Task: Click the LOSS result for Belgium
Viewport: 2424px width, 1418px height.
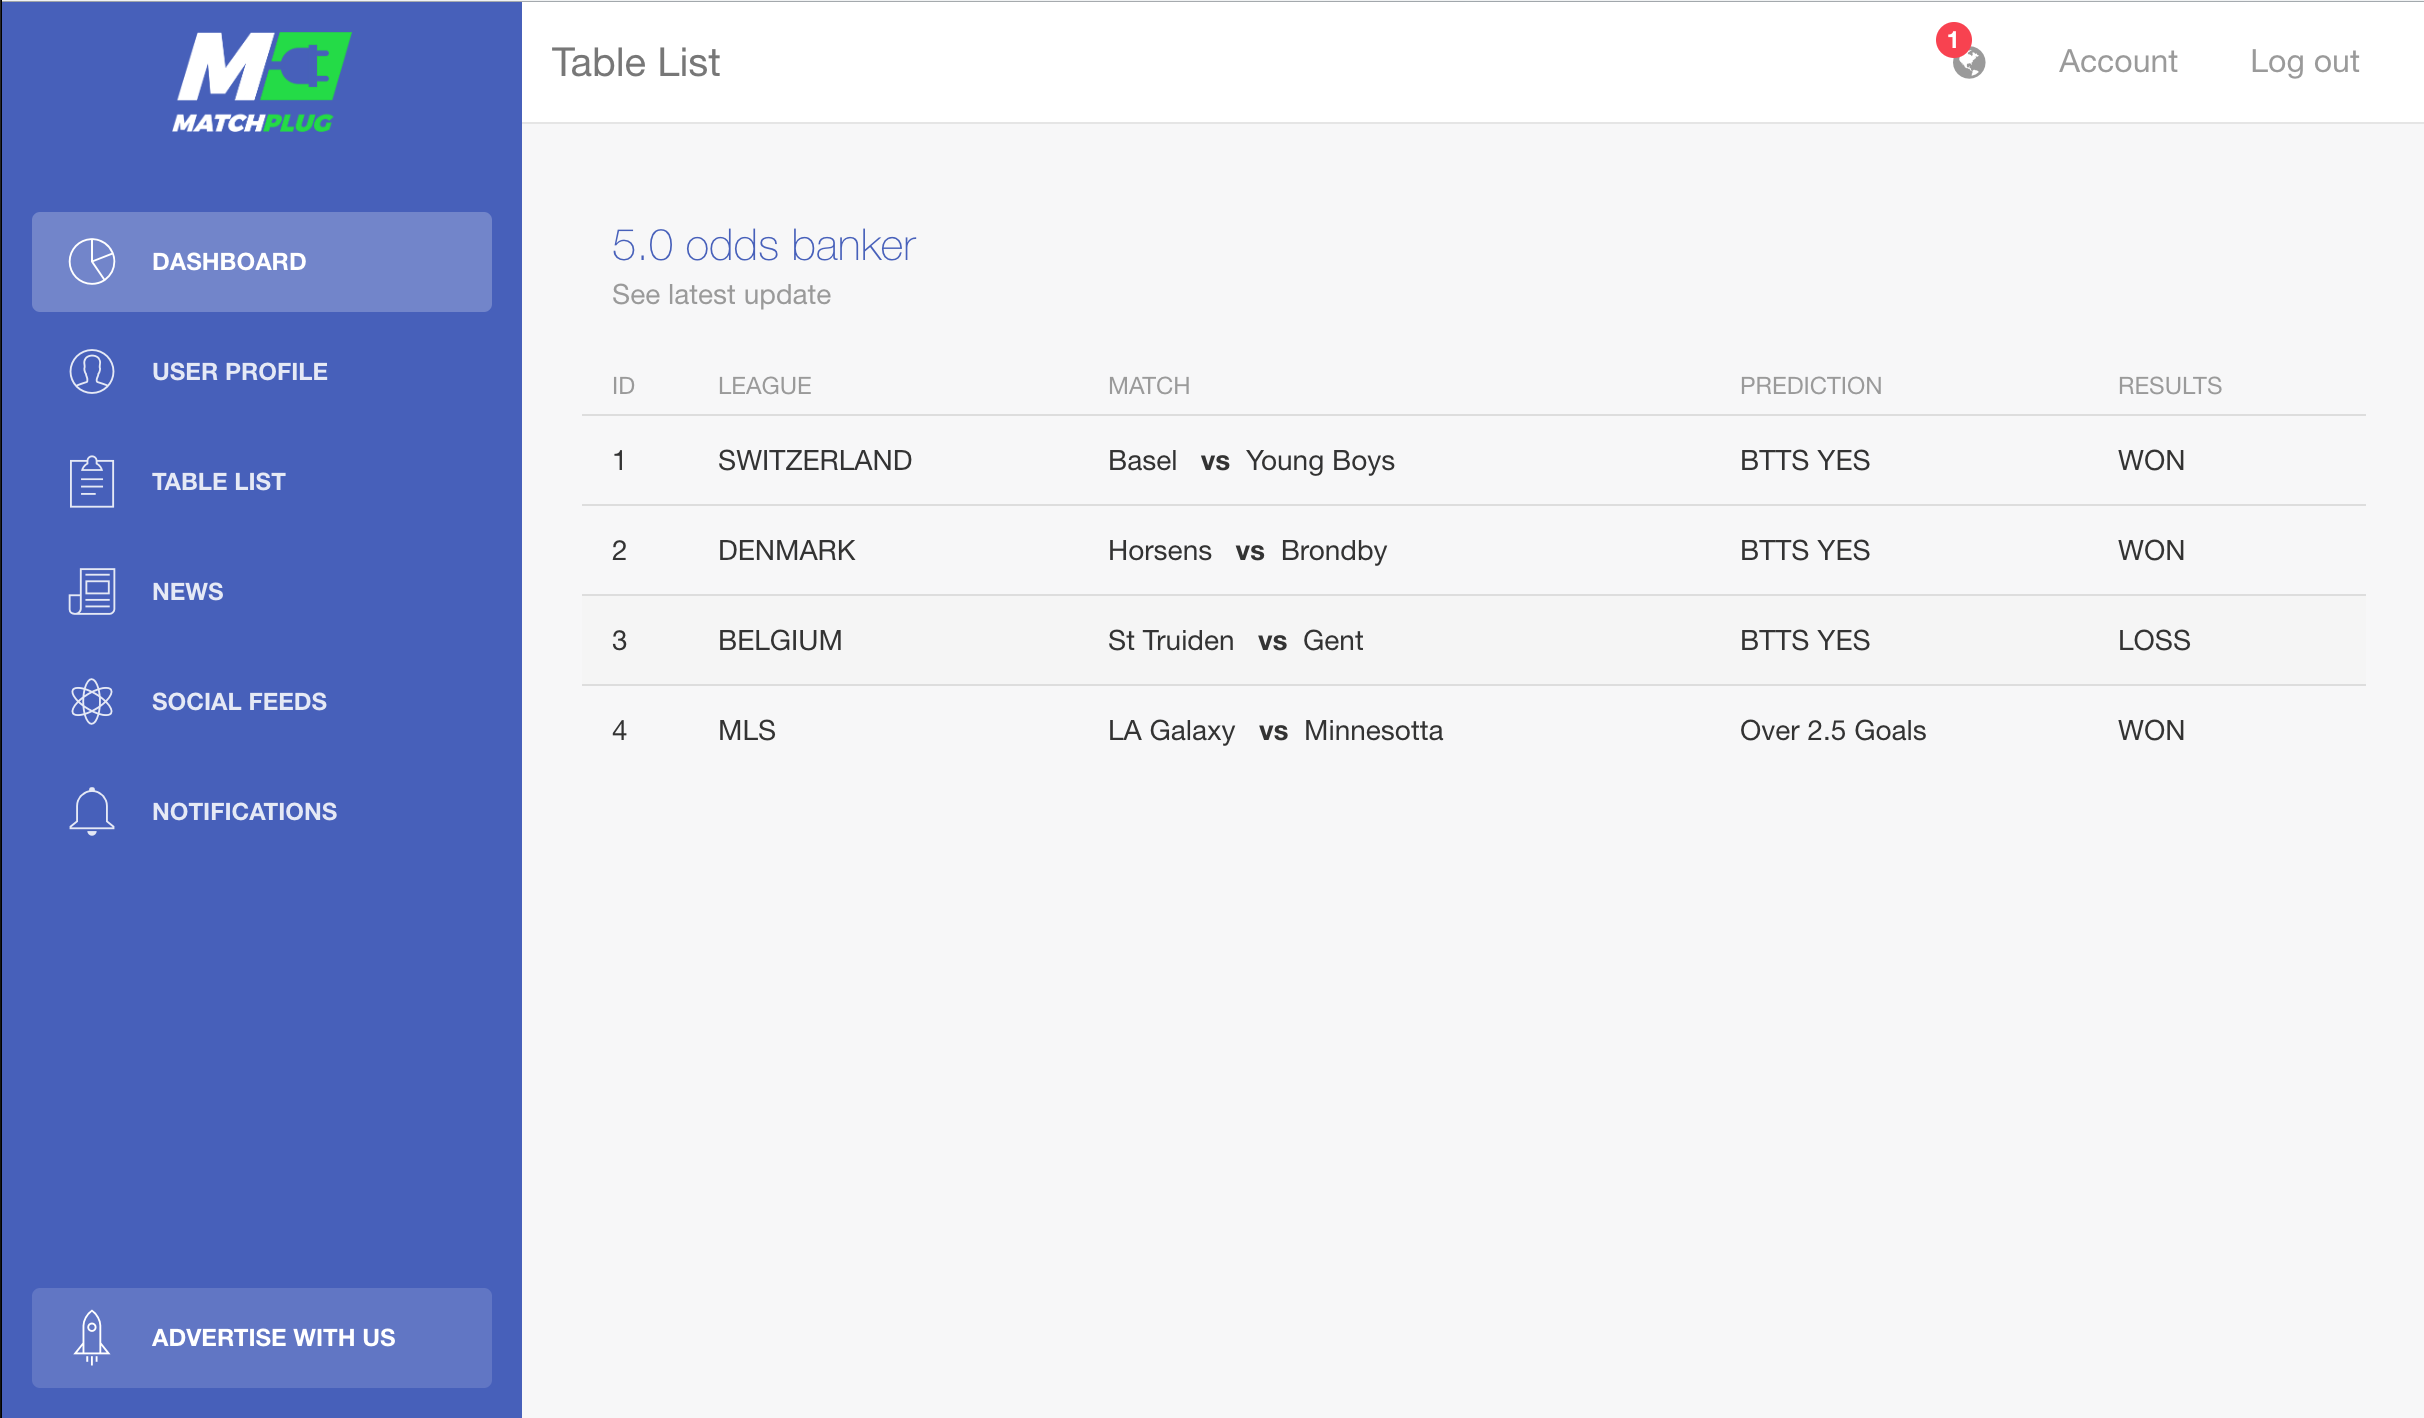Action: (x=2154, y=640)
